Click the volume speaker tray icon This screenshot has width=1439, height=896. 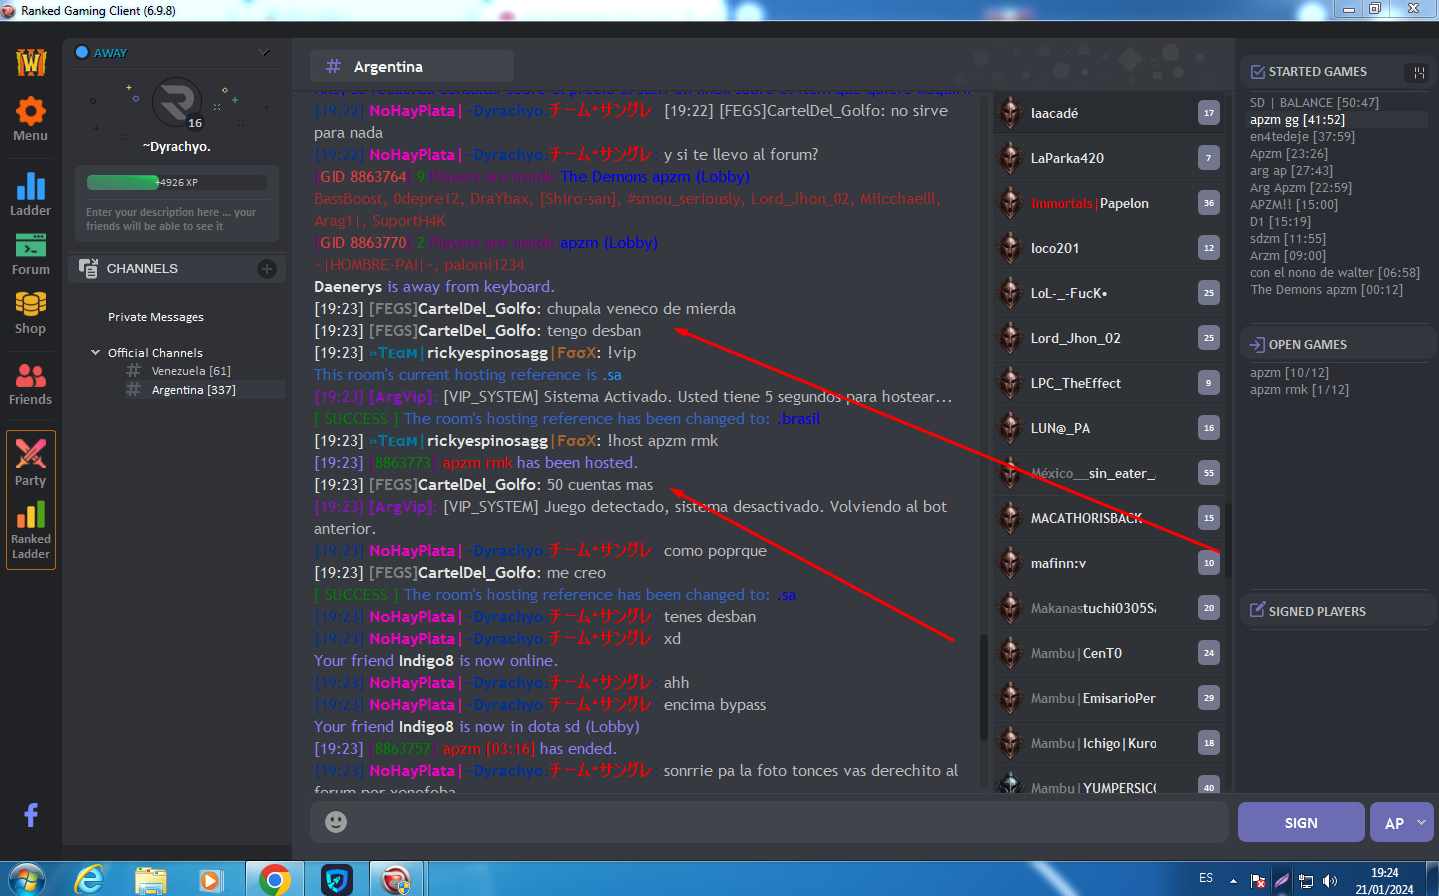1330,881
